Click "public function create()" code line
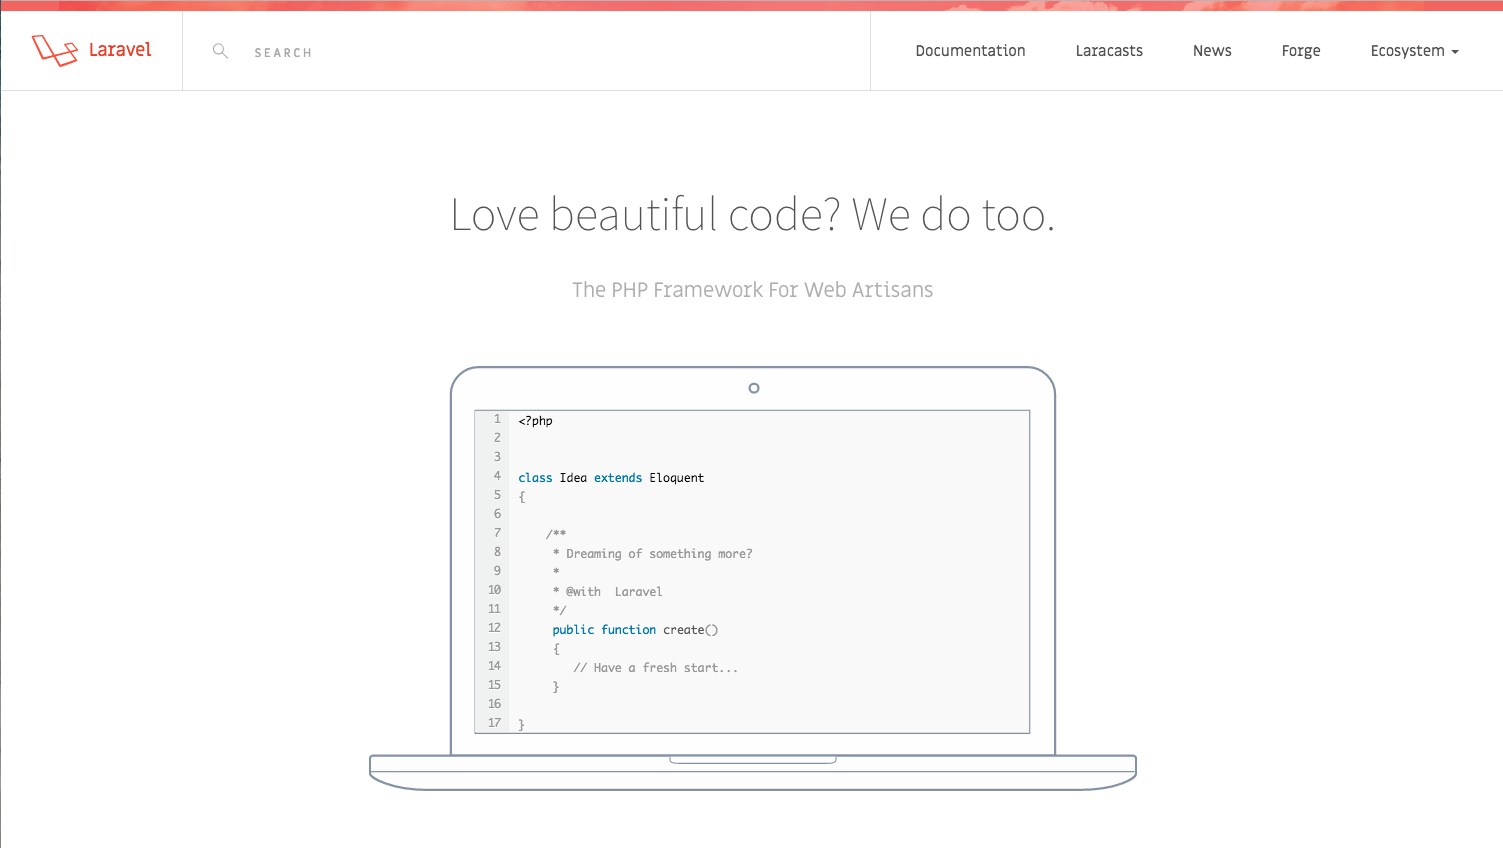 click(x=635, y=630)
